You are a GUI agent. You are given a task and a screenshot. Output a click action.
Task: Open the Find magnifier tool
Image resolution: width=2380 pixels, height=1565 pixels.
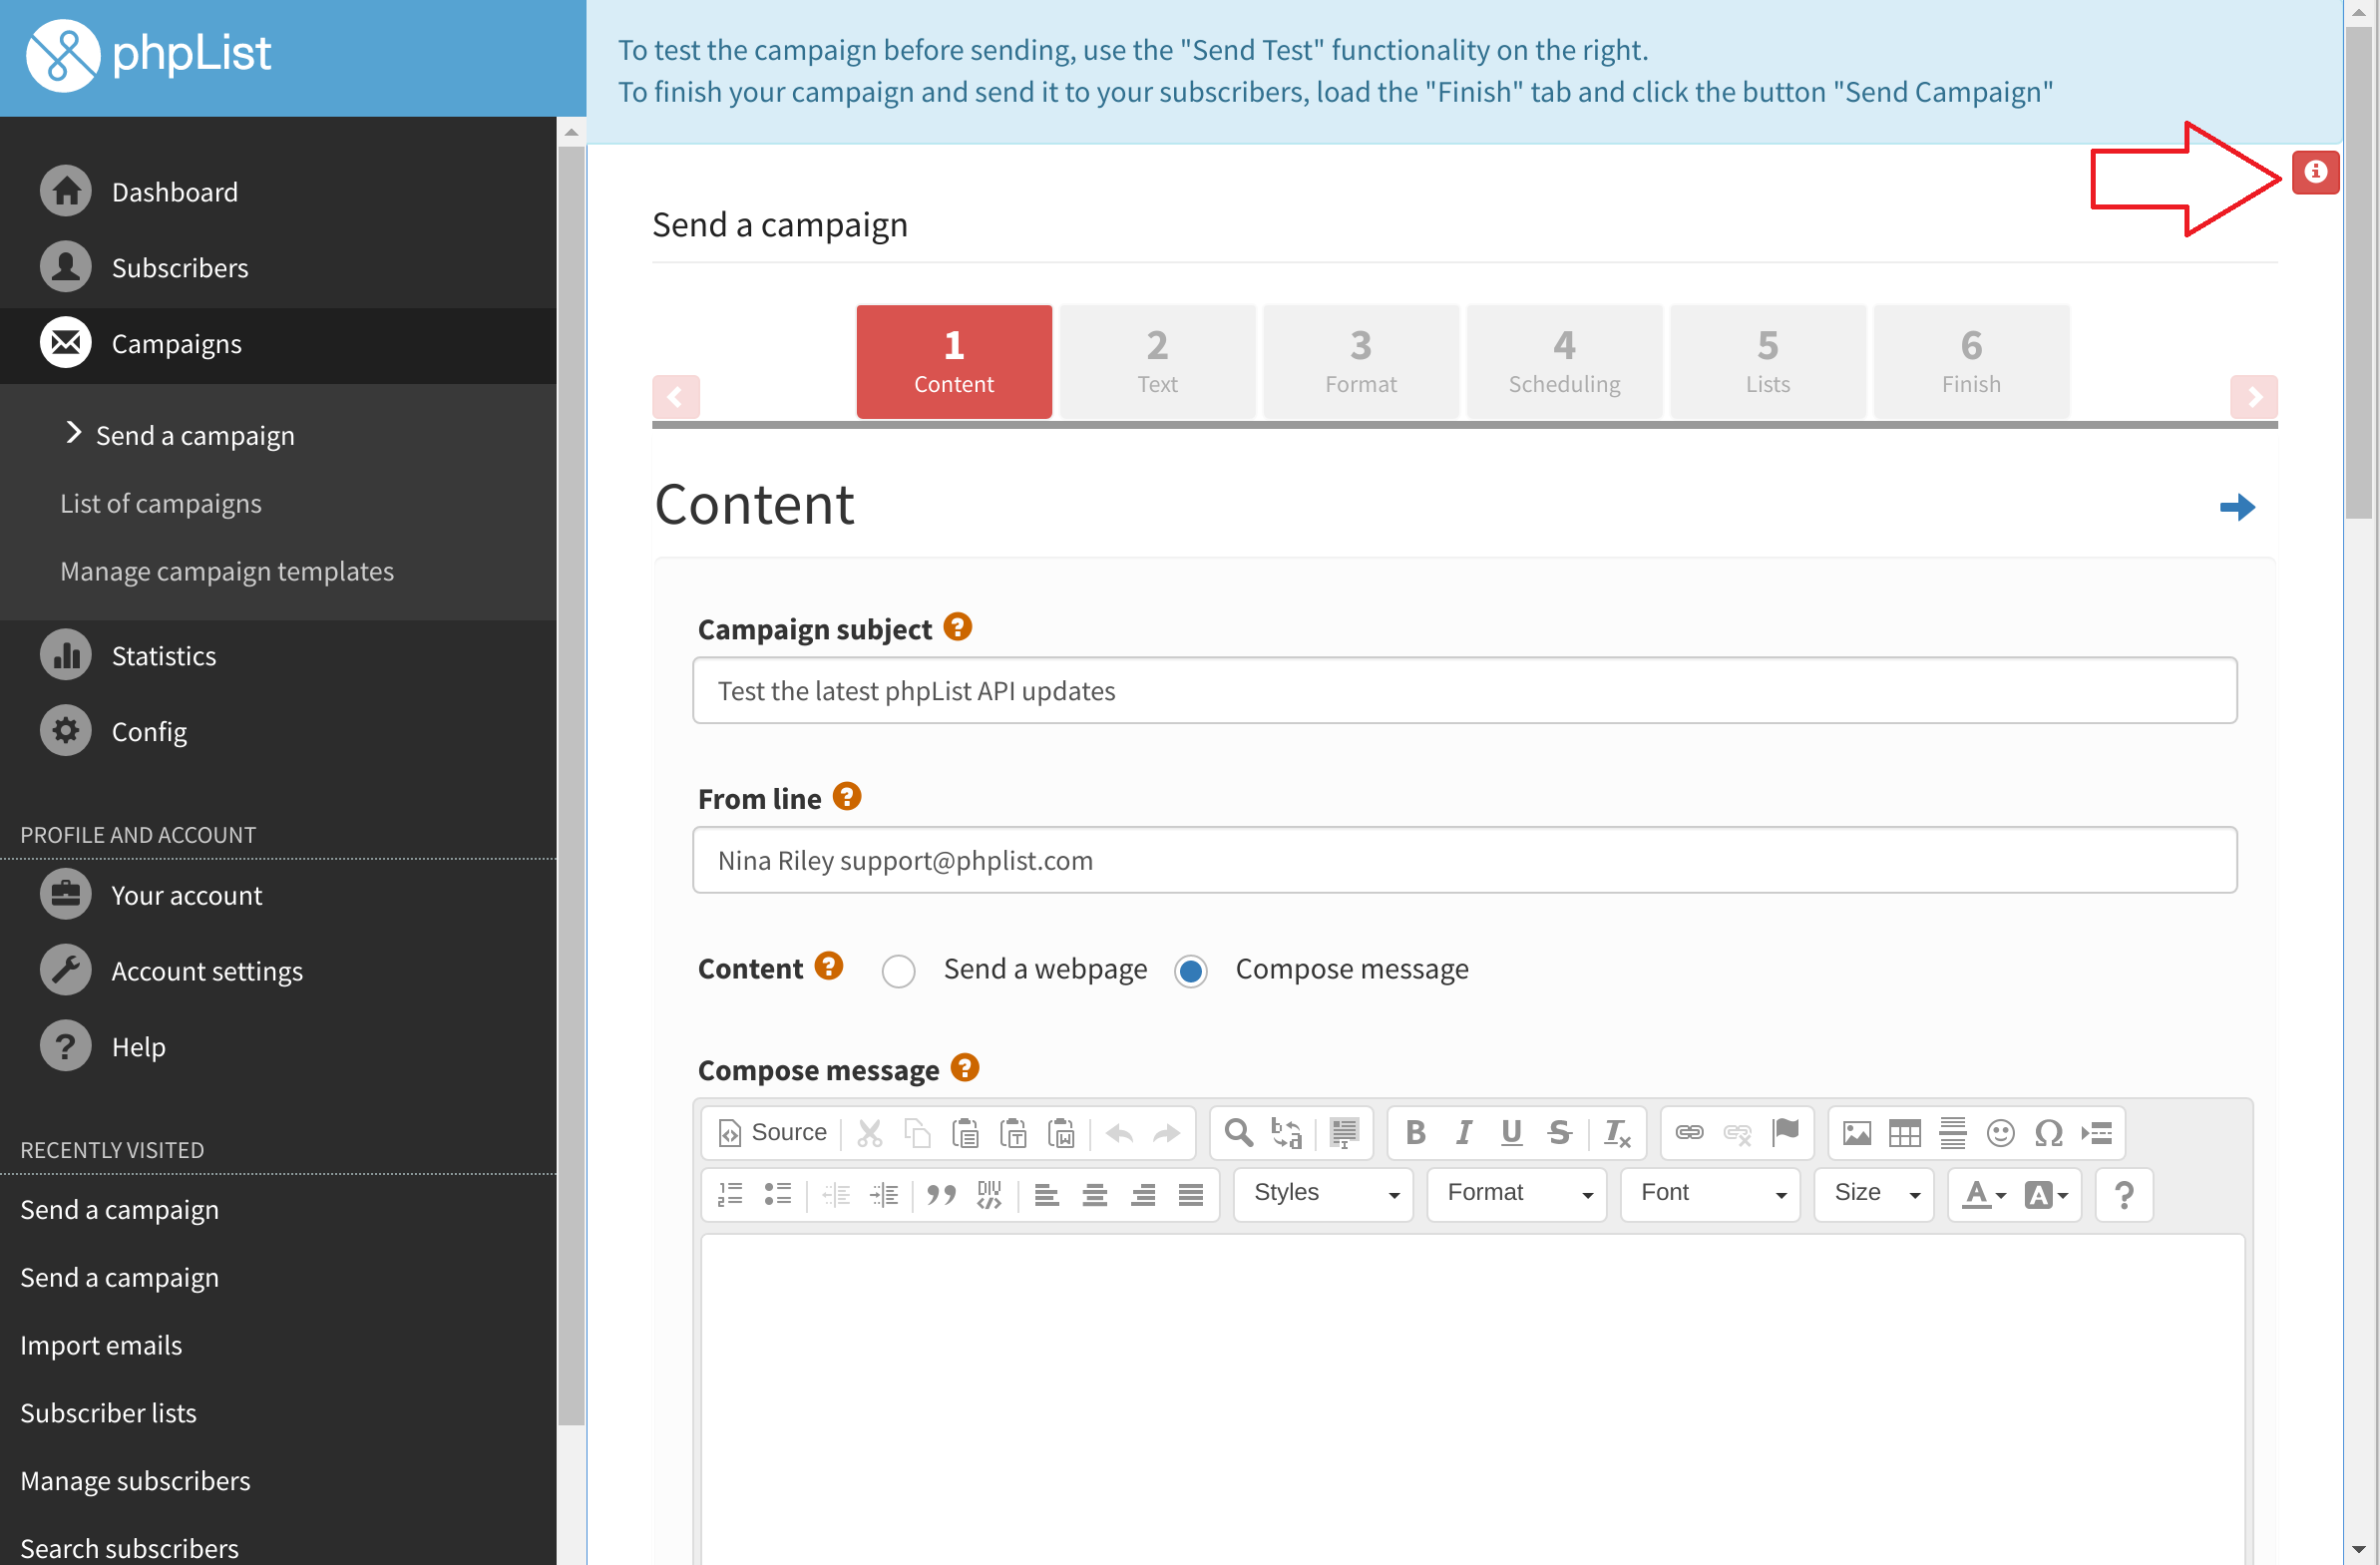(x=1239, y=1133)
